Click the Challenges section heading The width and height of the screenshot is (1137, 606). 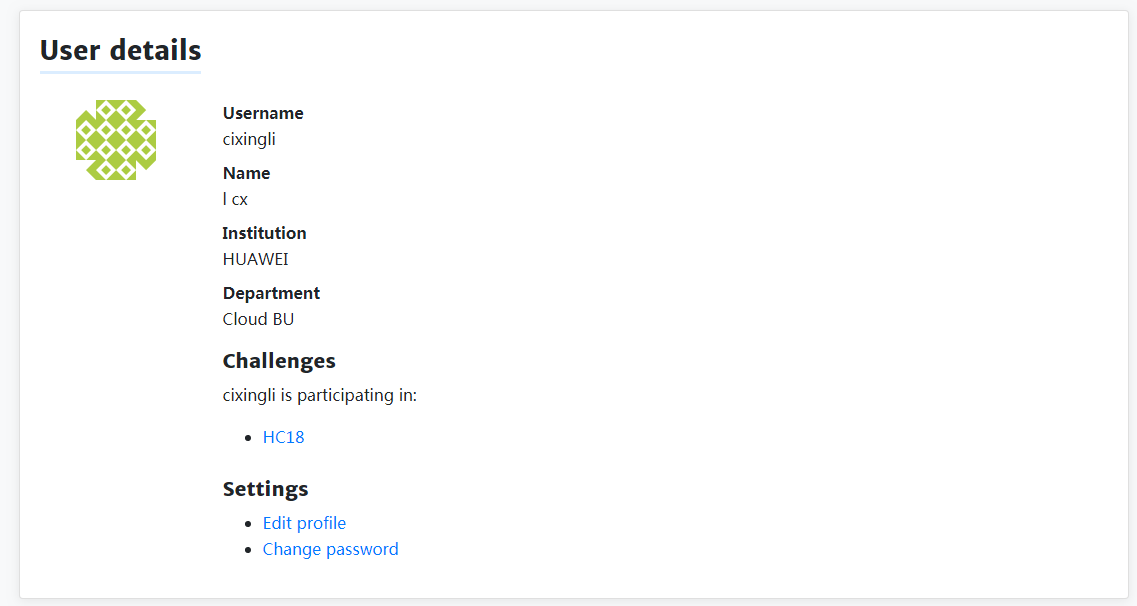coord(279,361)
